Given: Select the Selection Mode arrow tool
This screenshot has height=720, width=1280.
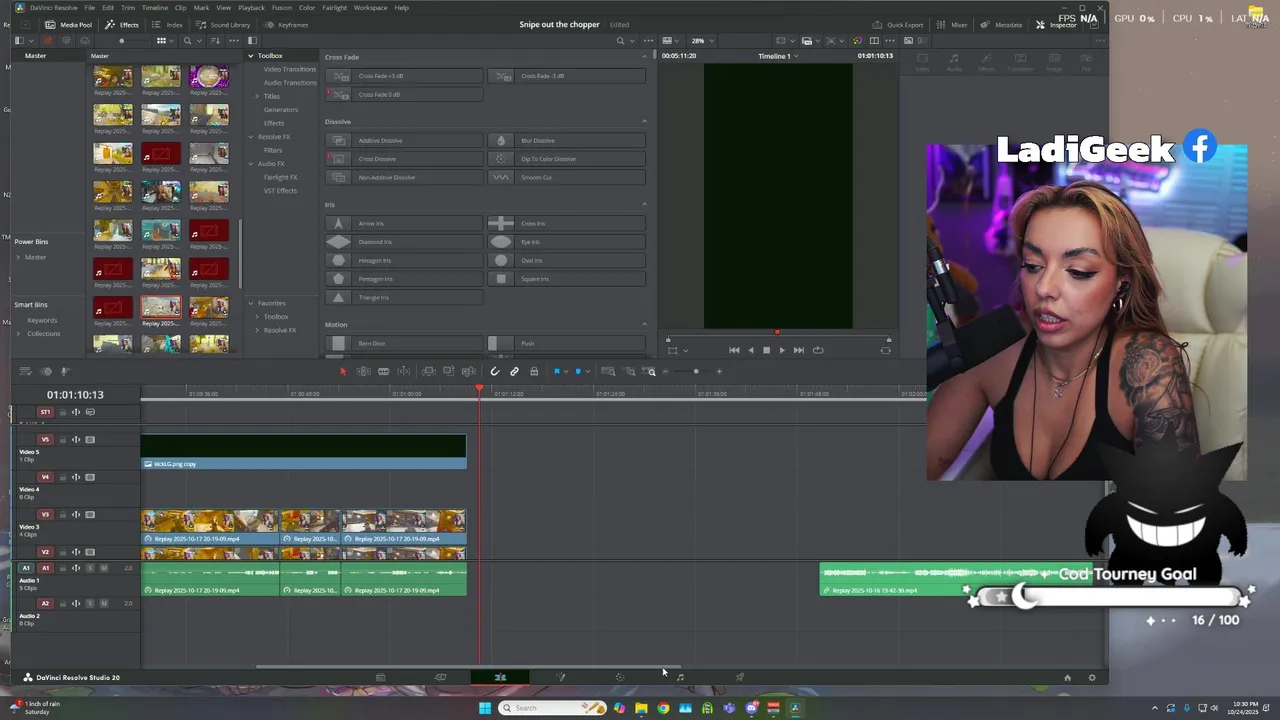Looking at the screenshot, I should (x=342, y=371).
